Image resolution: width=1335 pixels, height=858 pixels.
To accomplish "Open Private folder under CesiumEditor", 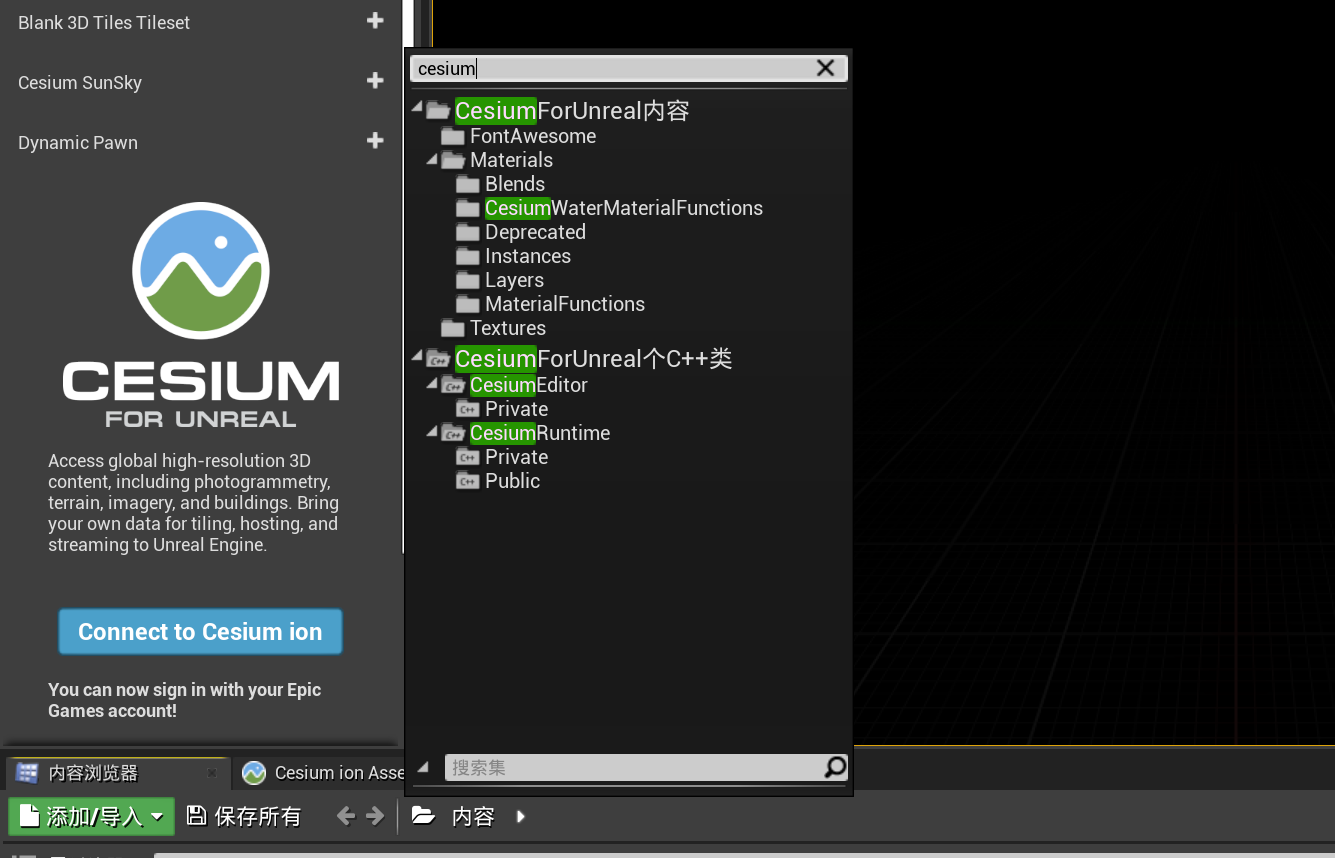I will click(x=516, y=409).
